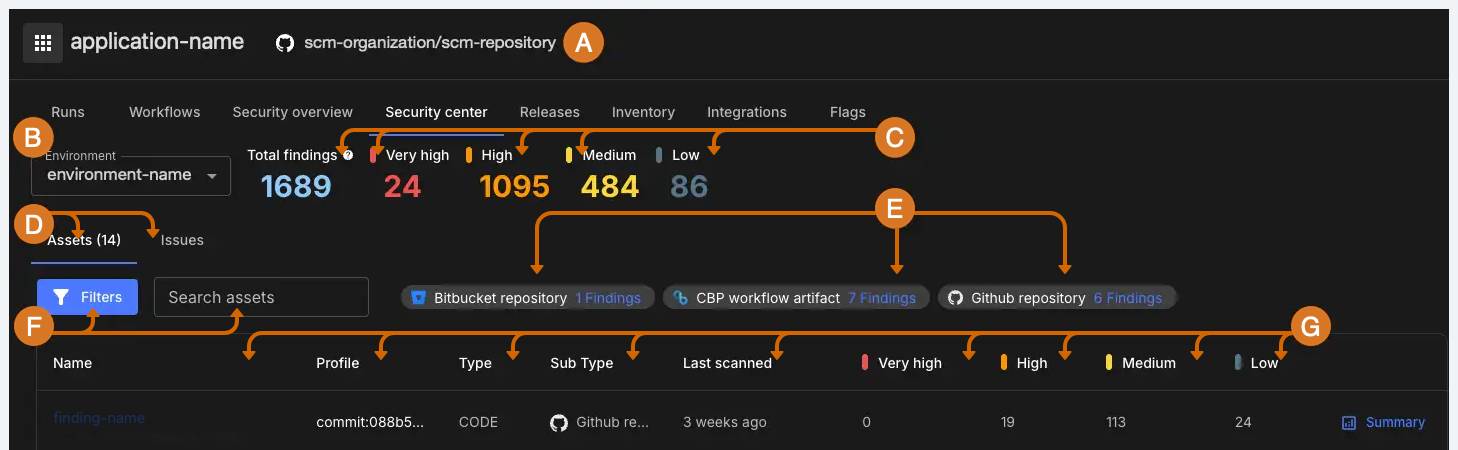Open the 7 Findings link
This screenshot has height=450, width=1458.
tap(881, 298)
